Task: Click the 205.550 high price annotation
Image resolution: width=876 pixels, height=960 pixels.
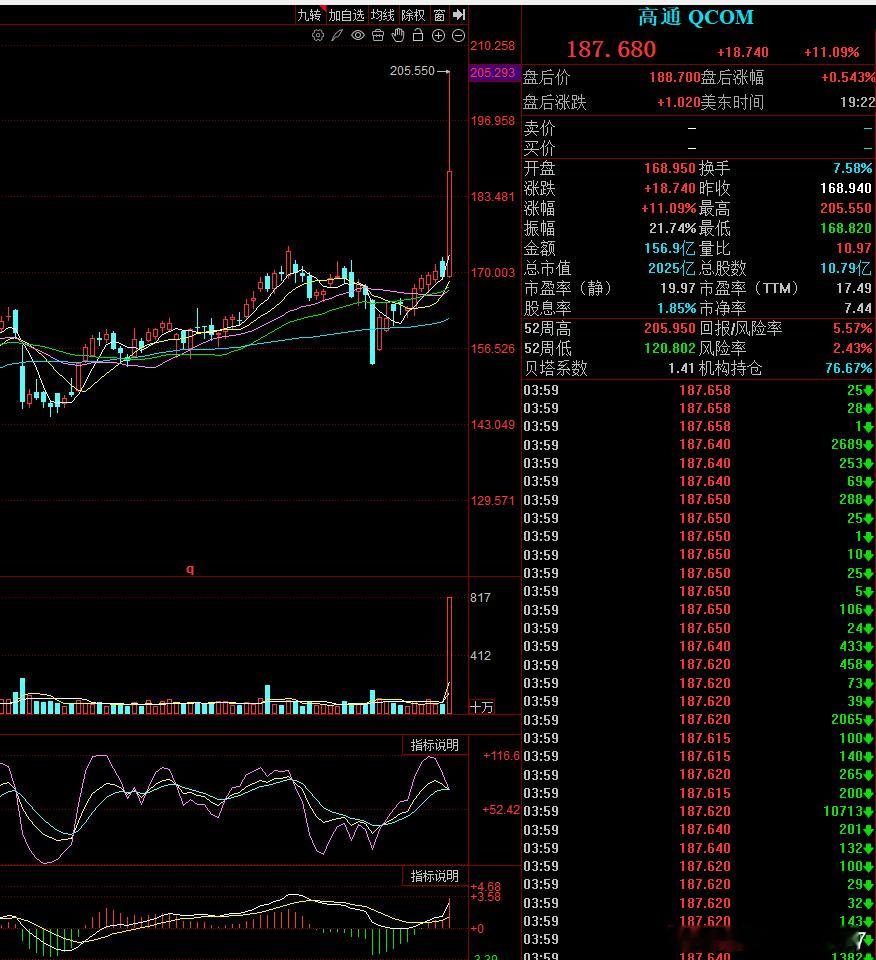Action: [412, 71]
